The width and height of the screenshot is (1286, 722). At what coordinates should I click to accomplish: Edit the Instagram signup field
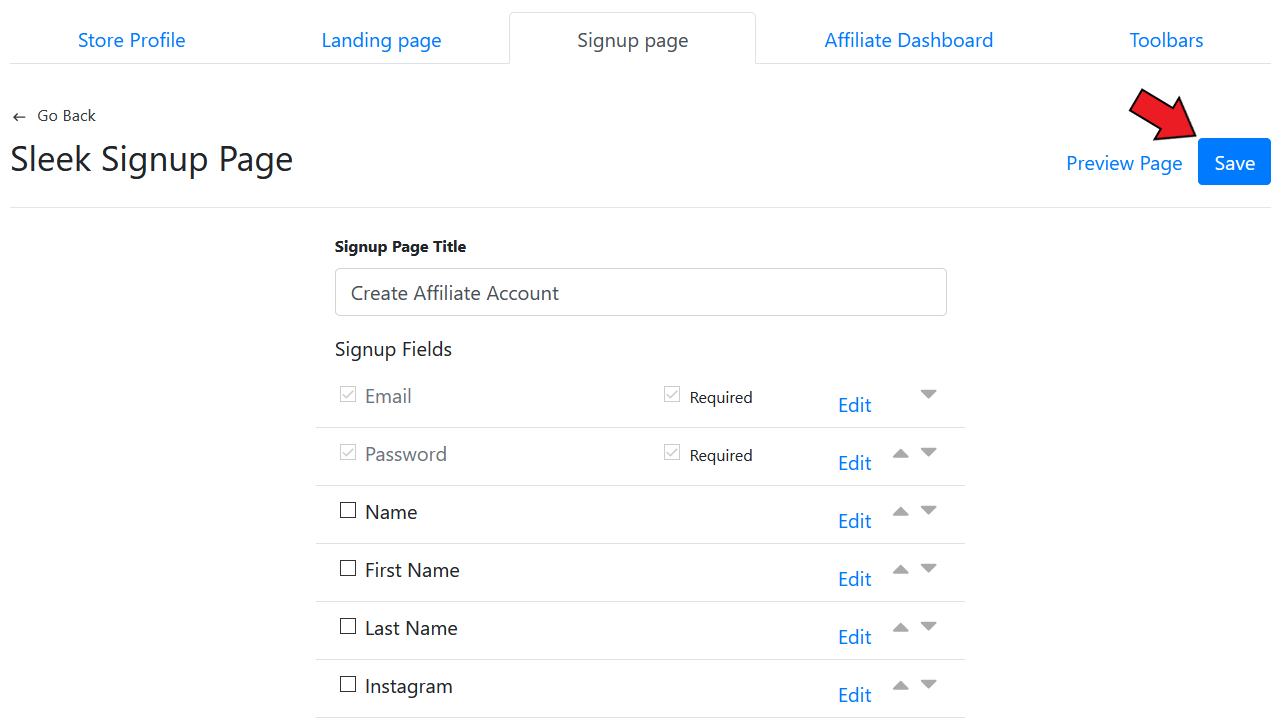[854, 695]
